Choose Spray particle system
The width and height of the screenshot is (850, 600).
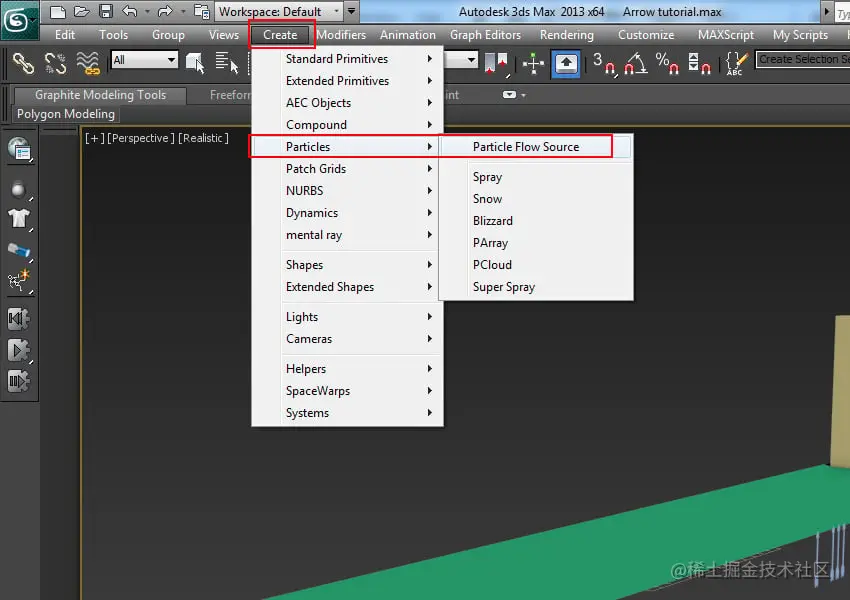pos(536,177)
